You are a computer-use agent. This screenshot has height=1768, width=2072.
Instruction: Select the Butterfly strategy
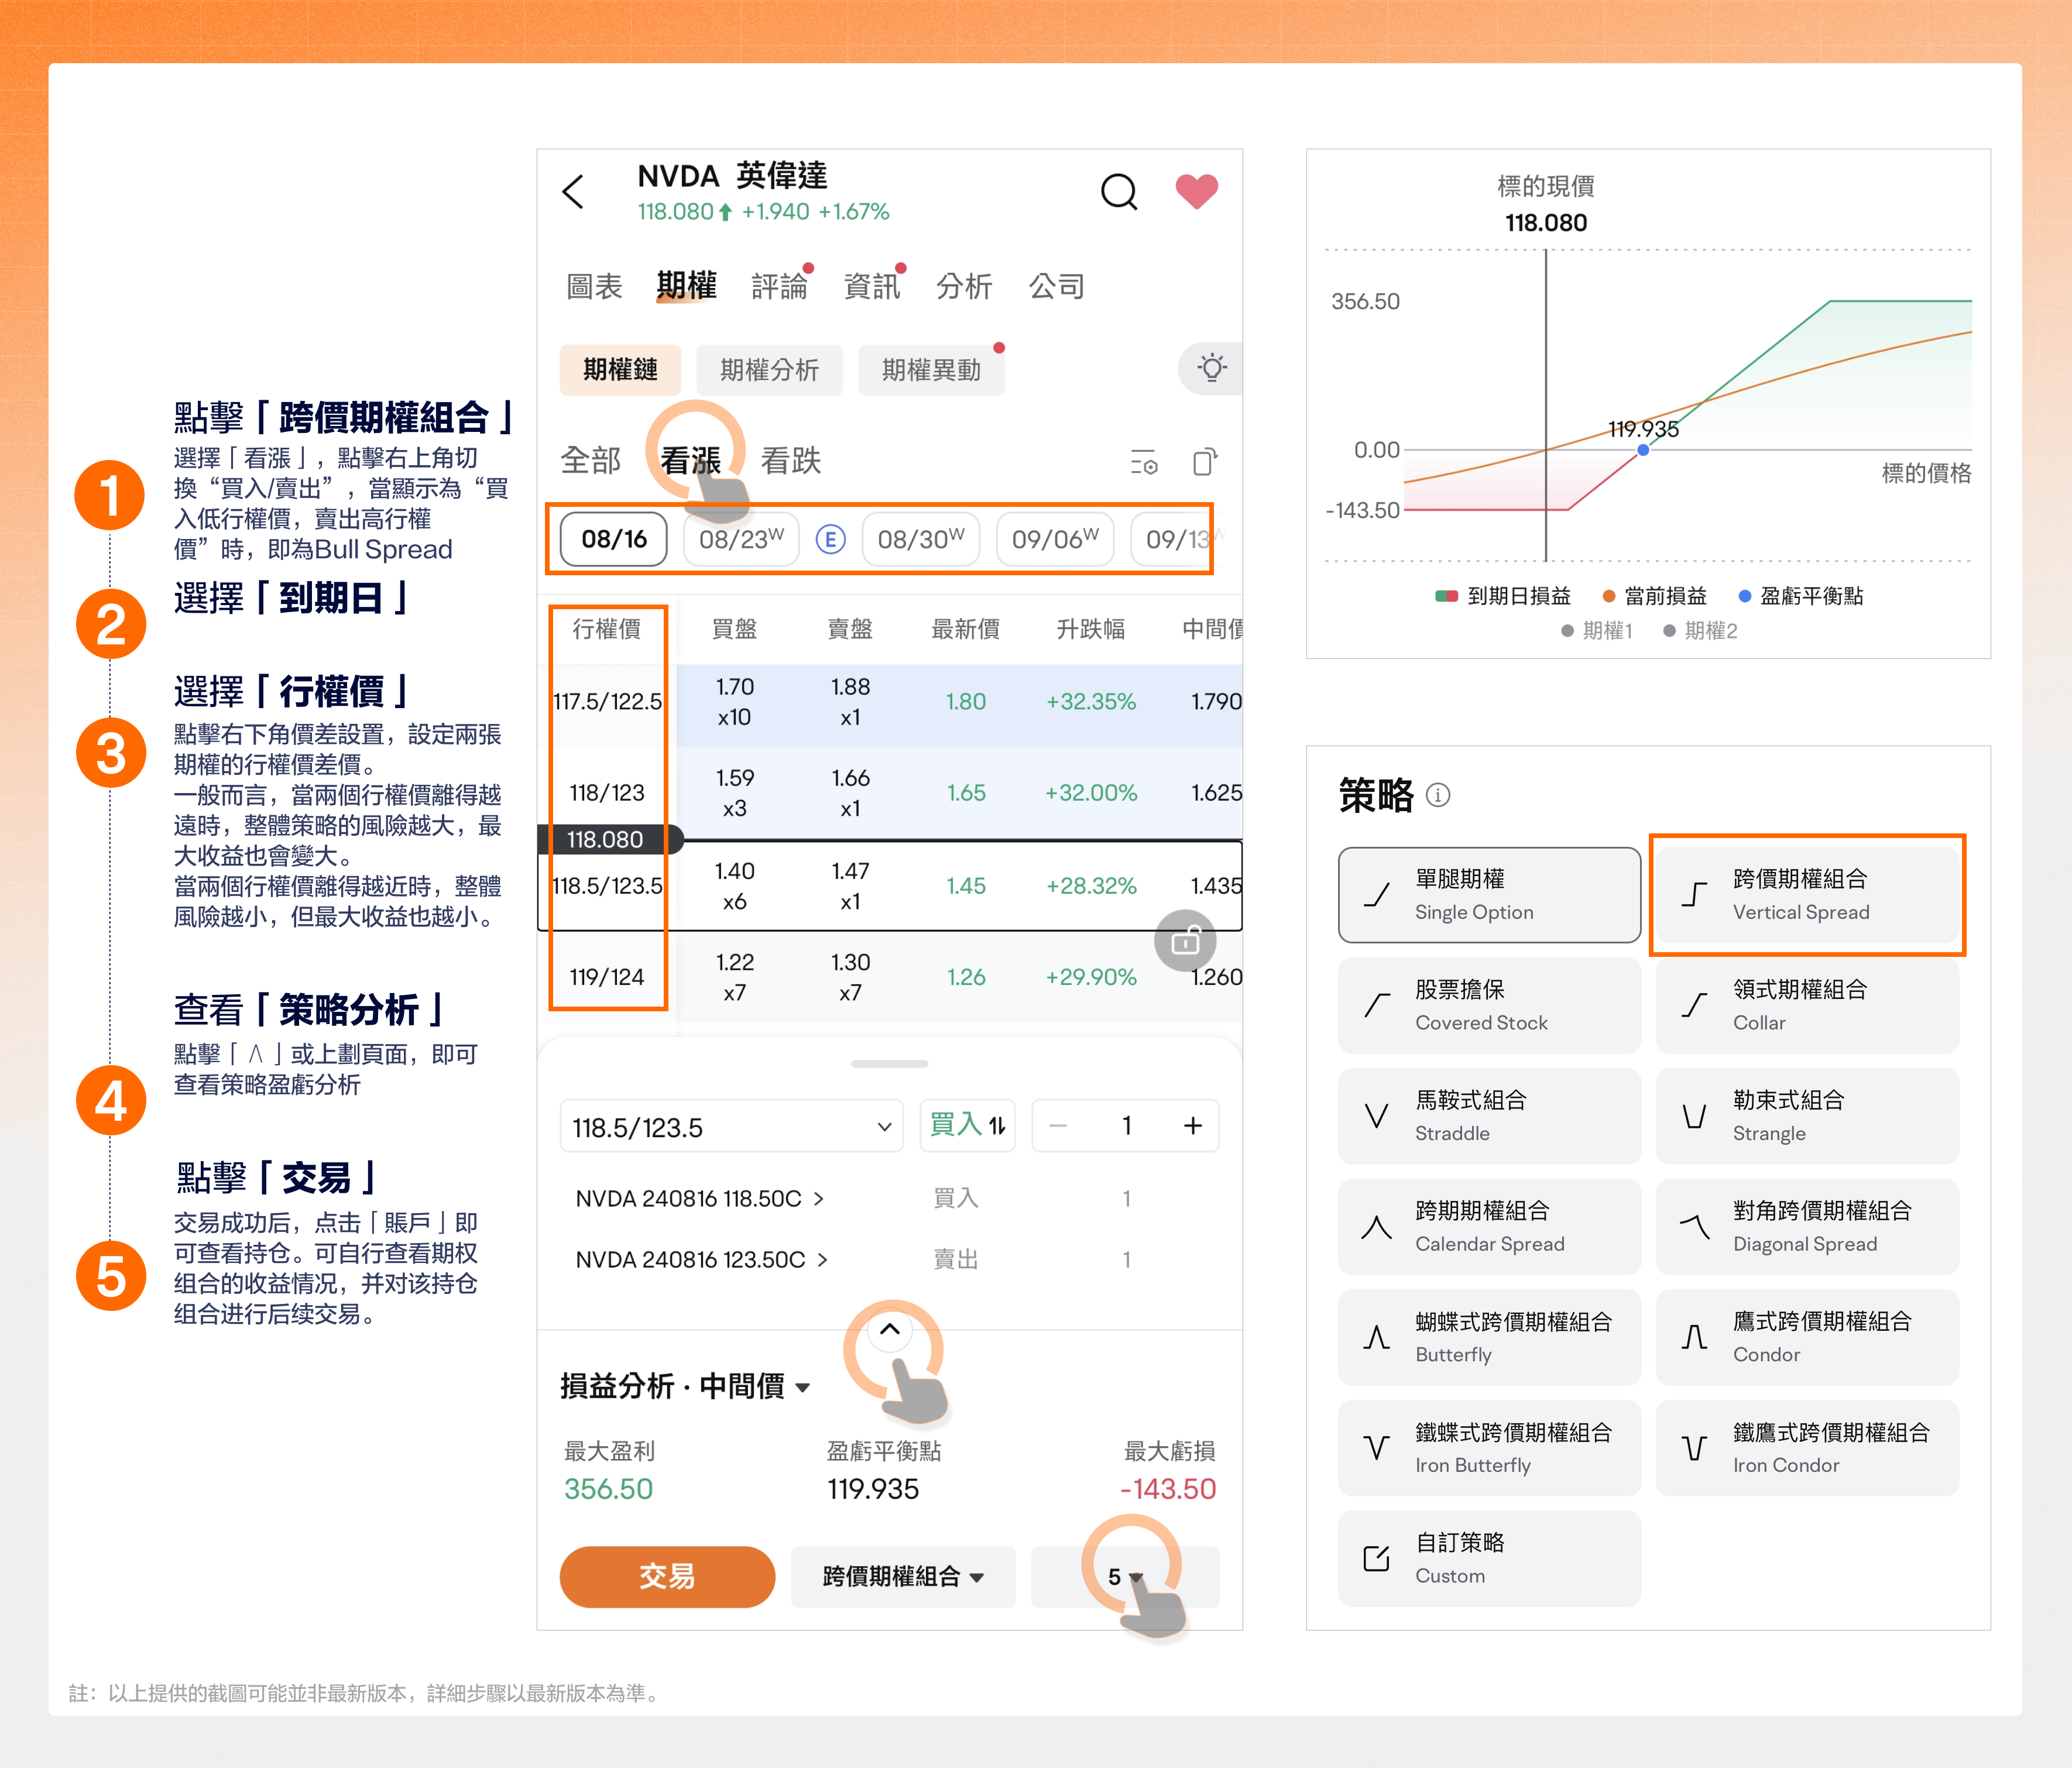coord(1489,1338)
